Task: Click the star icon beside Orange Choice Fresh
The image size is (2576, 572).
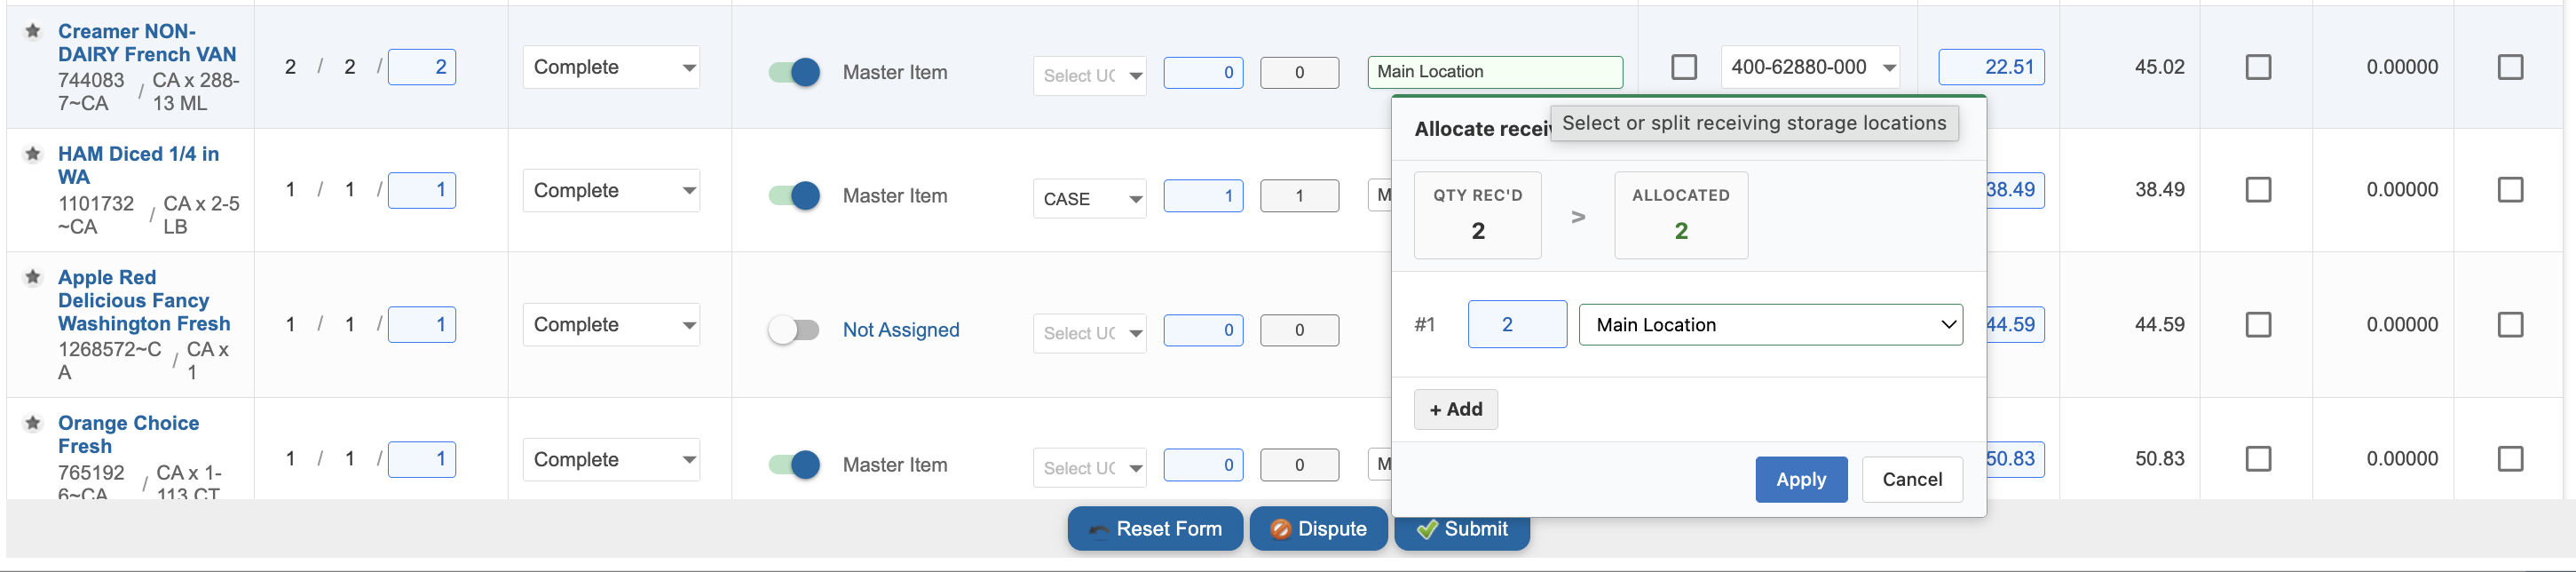Action: pos(33,423)
